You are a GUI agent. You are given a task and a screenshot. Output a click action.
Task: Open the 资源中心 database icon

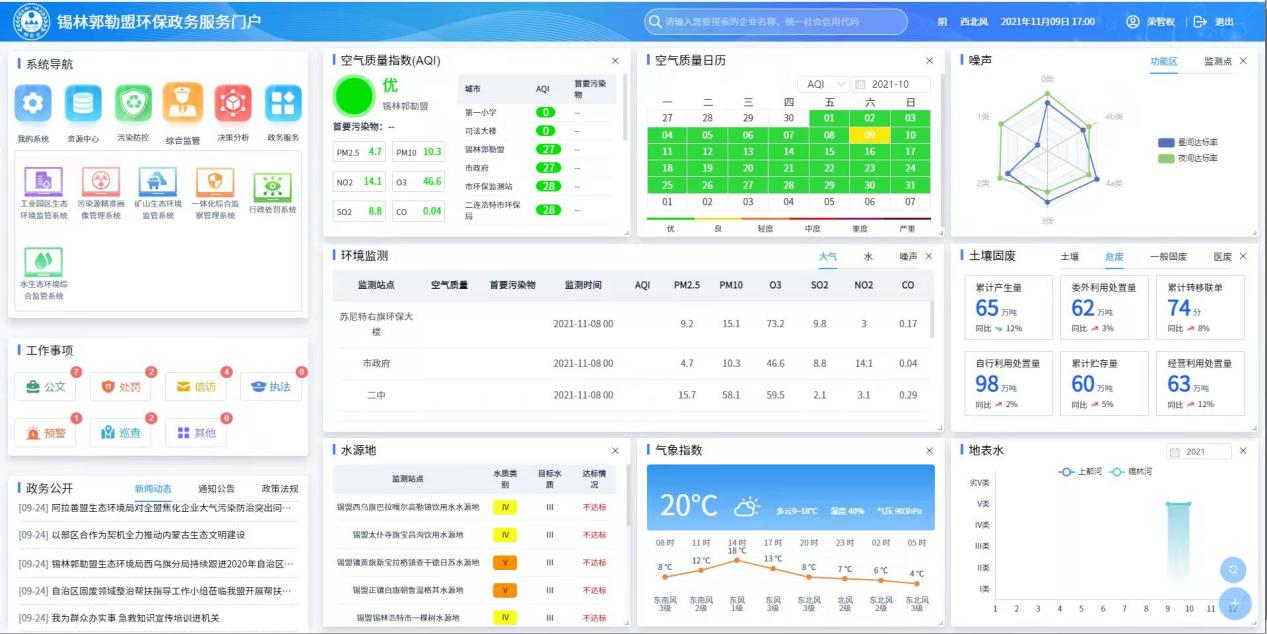pos(83,102)
